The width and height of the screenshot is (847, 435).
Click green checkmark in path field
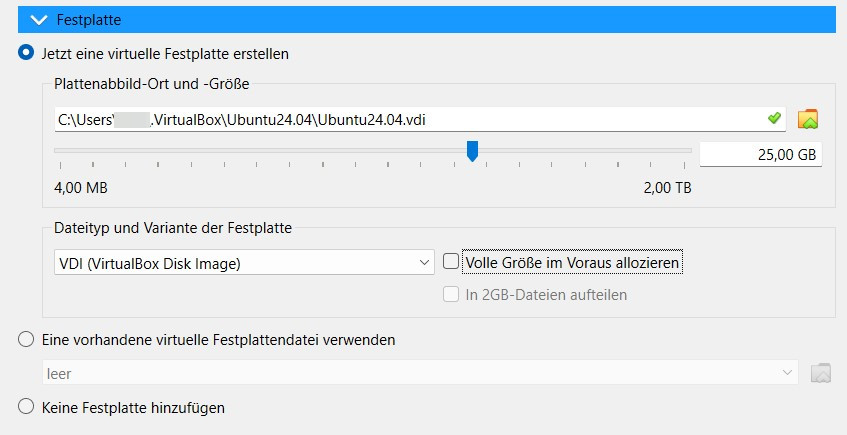pyautogui.click(x=774, y=118)
